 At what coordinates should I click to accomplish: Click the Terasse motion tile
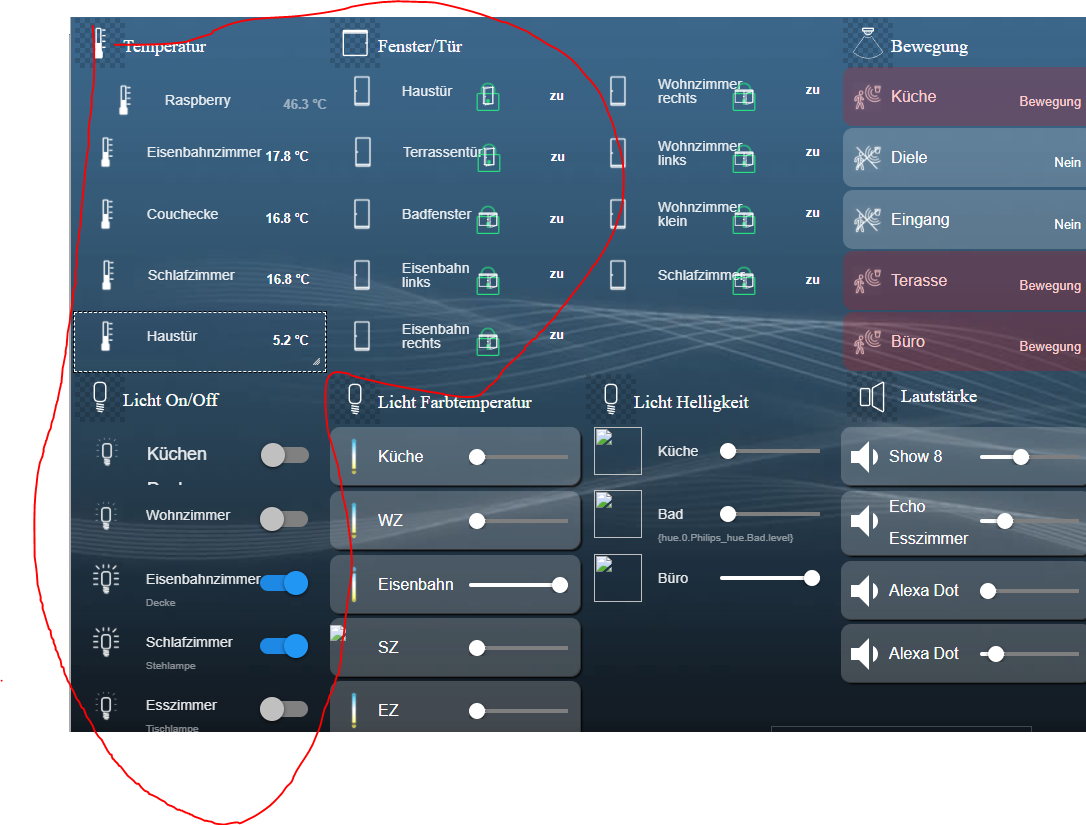click(x=964, y=281)
